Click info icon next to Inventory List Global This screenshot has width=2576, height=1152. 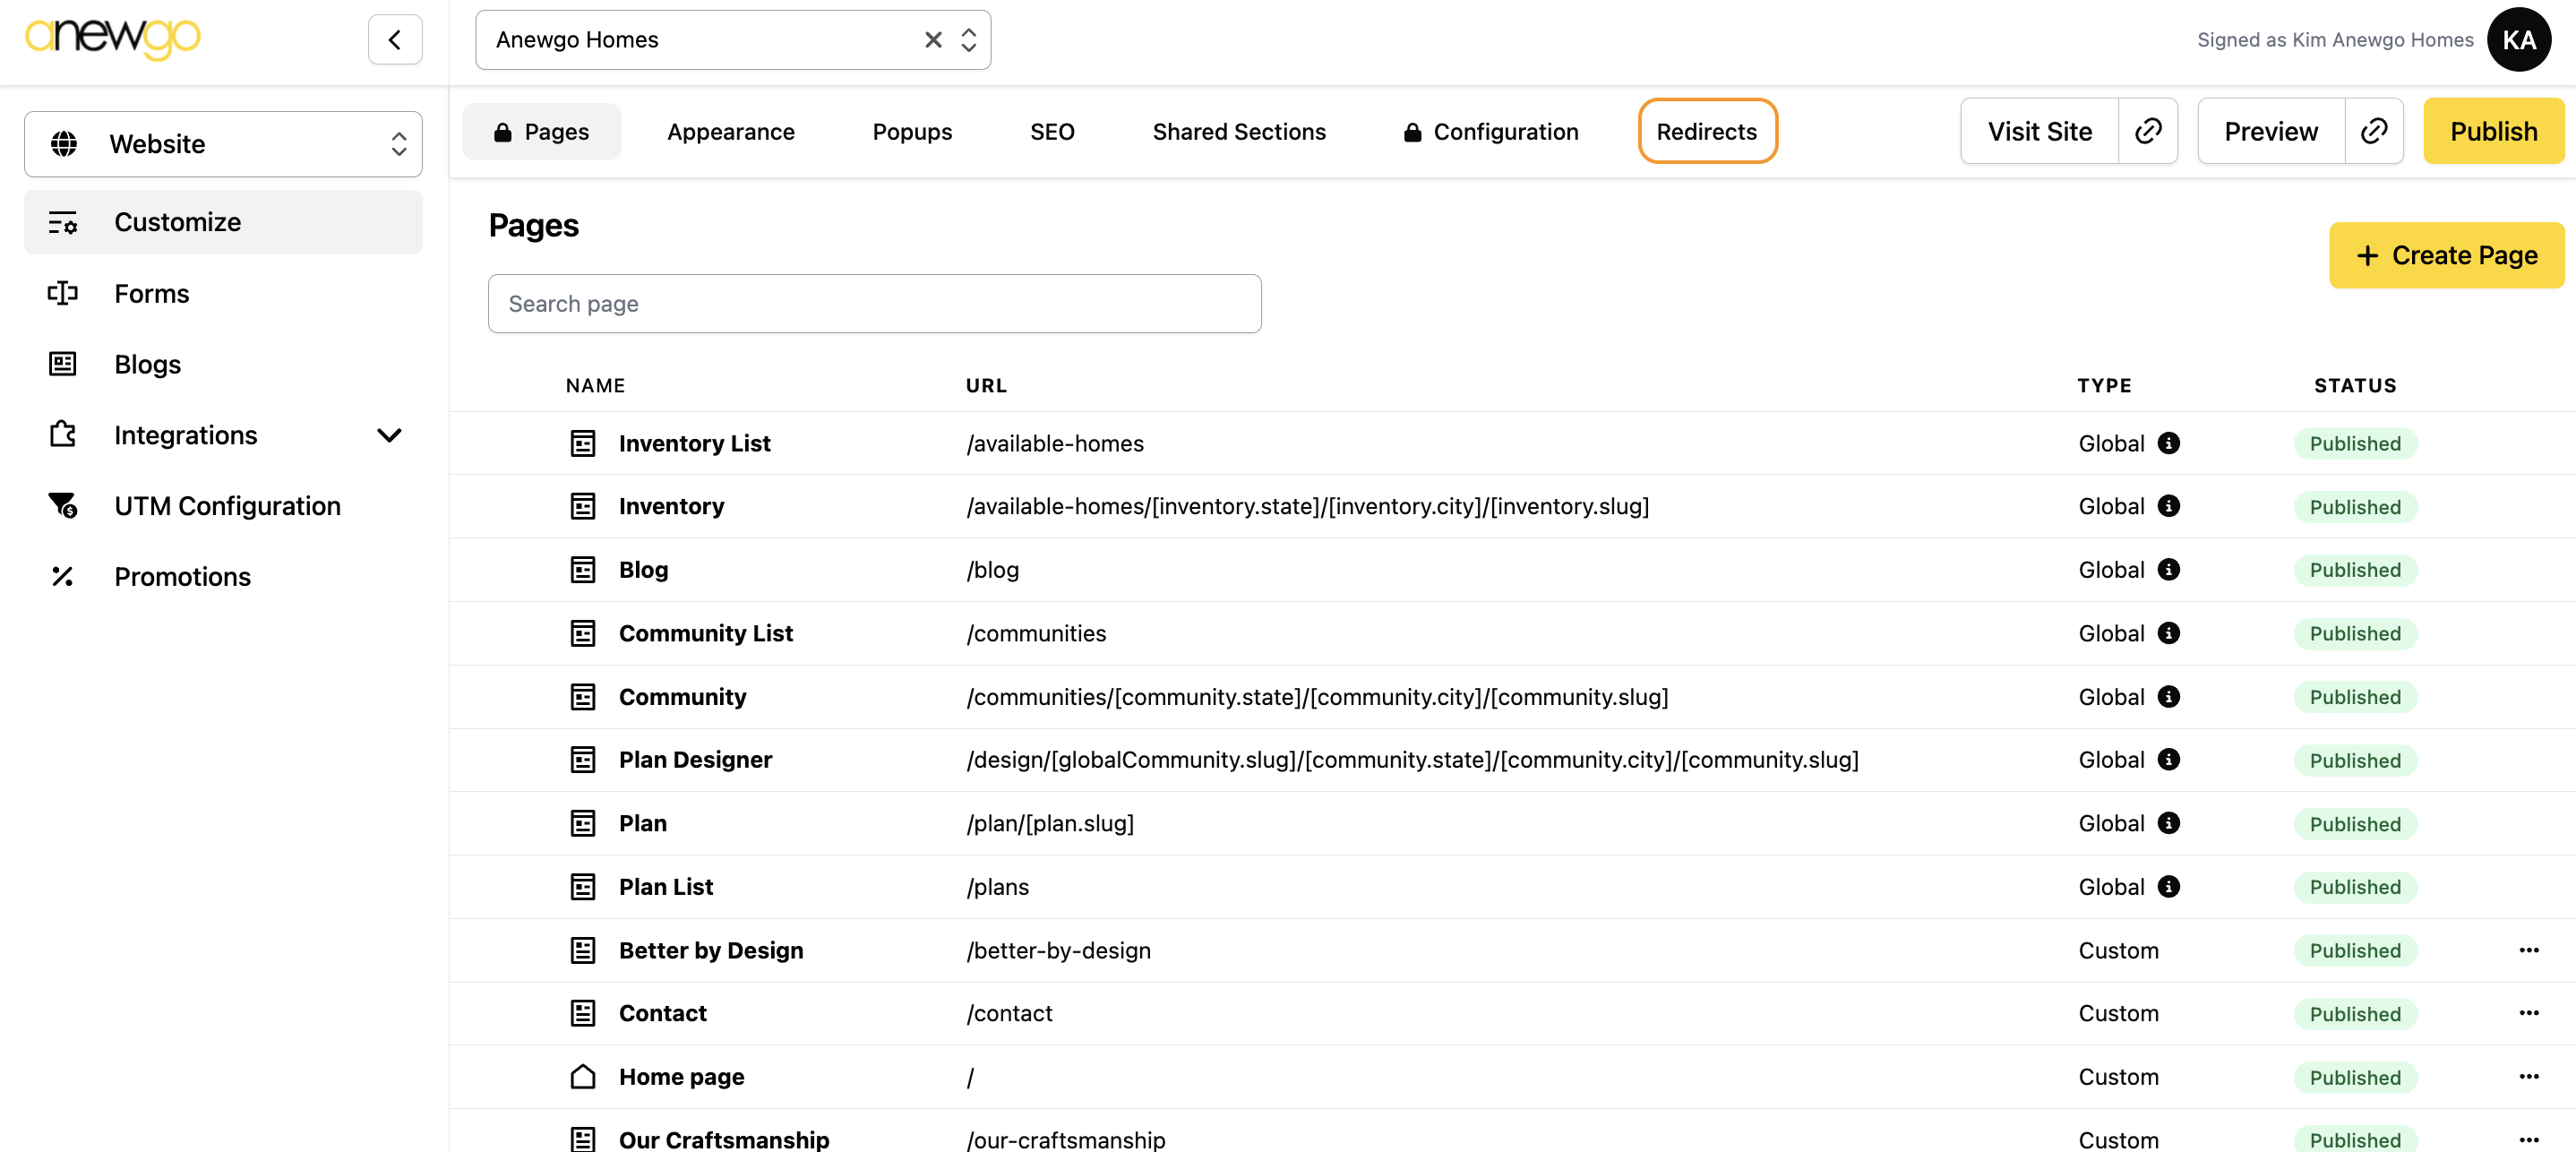pos(2168,443)
